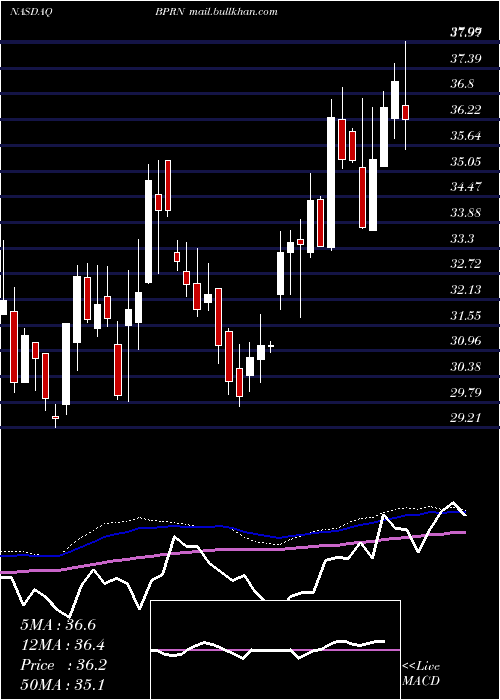Click the last red candlestick at far right
This screenshot has width=500, height=700.
[x=405, y=112]
